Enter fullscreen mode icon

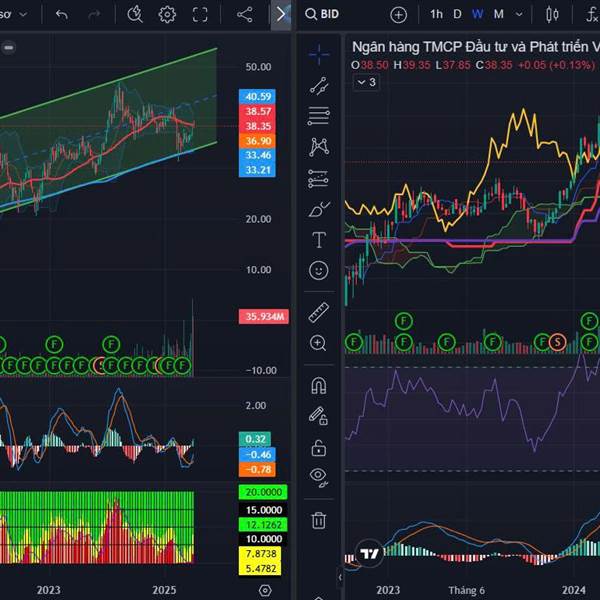point(200,15)
